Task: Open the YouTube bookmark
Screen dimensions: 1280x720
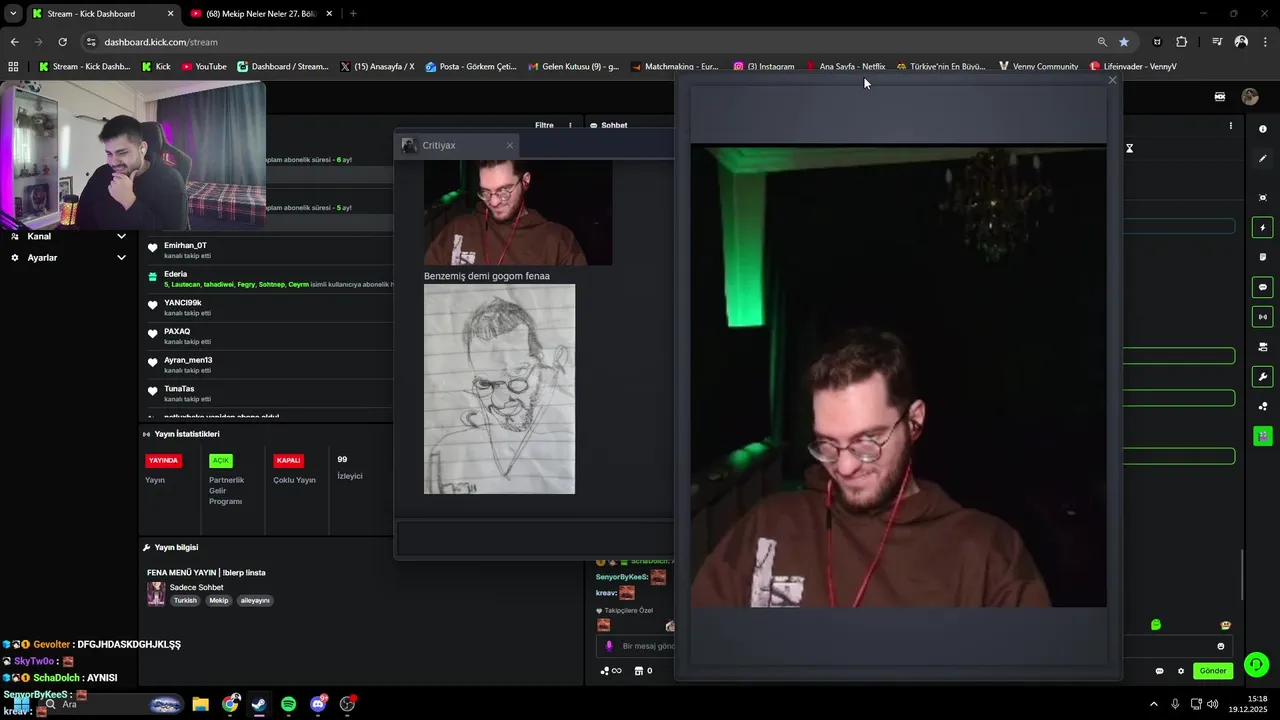Action: click(x=204, y=66)
